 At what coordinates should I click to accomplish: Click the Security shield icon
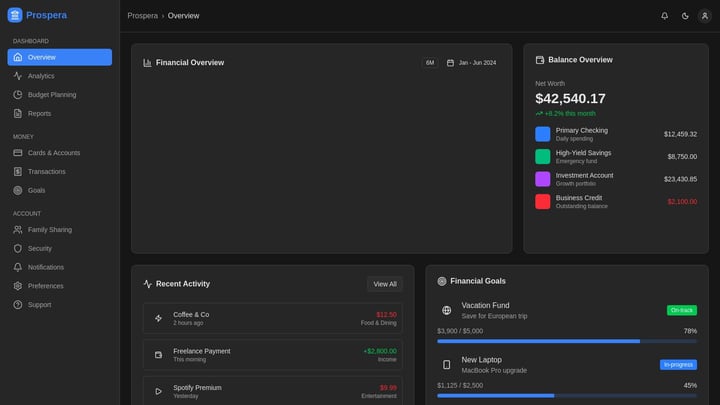click(x=17, y=248)
